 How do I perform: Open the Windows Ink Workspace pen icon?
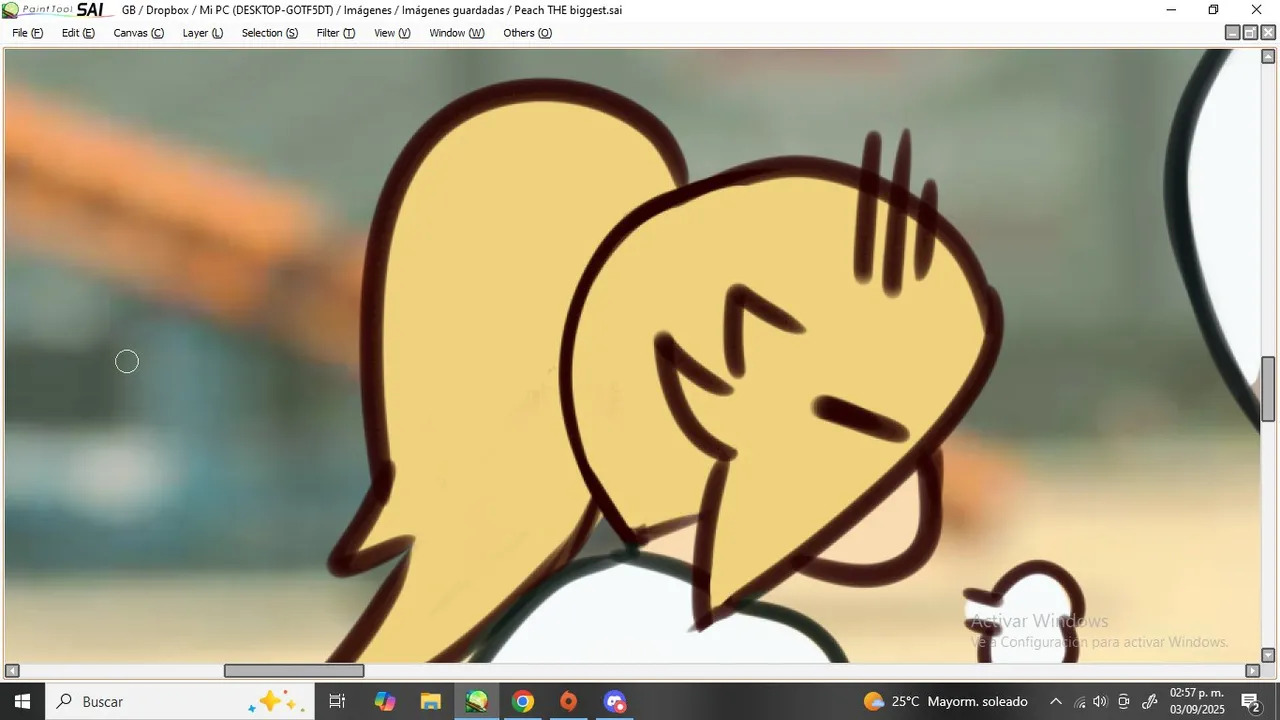(x=1150, y=702)
